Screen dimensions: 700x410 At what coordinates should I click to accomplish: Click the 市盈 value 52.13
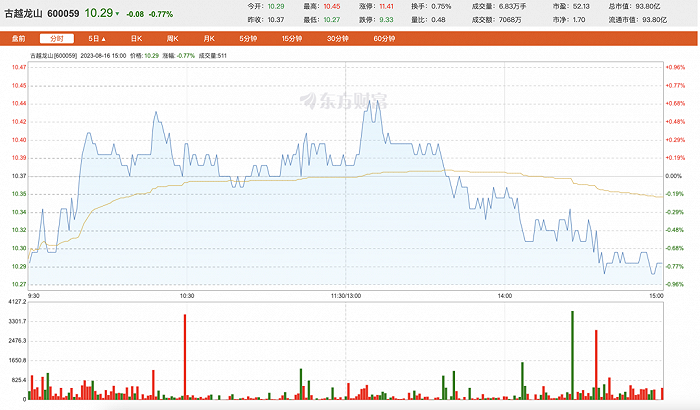coord(581,6)
